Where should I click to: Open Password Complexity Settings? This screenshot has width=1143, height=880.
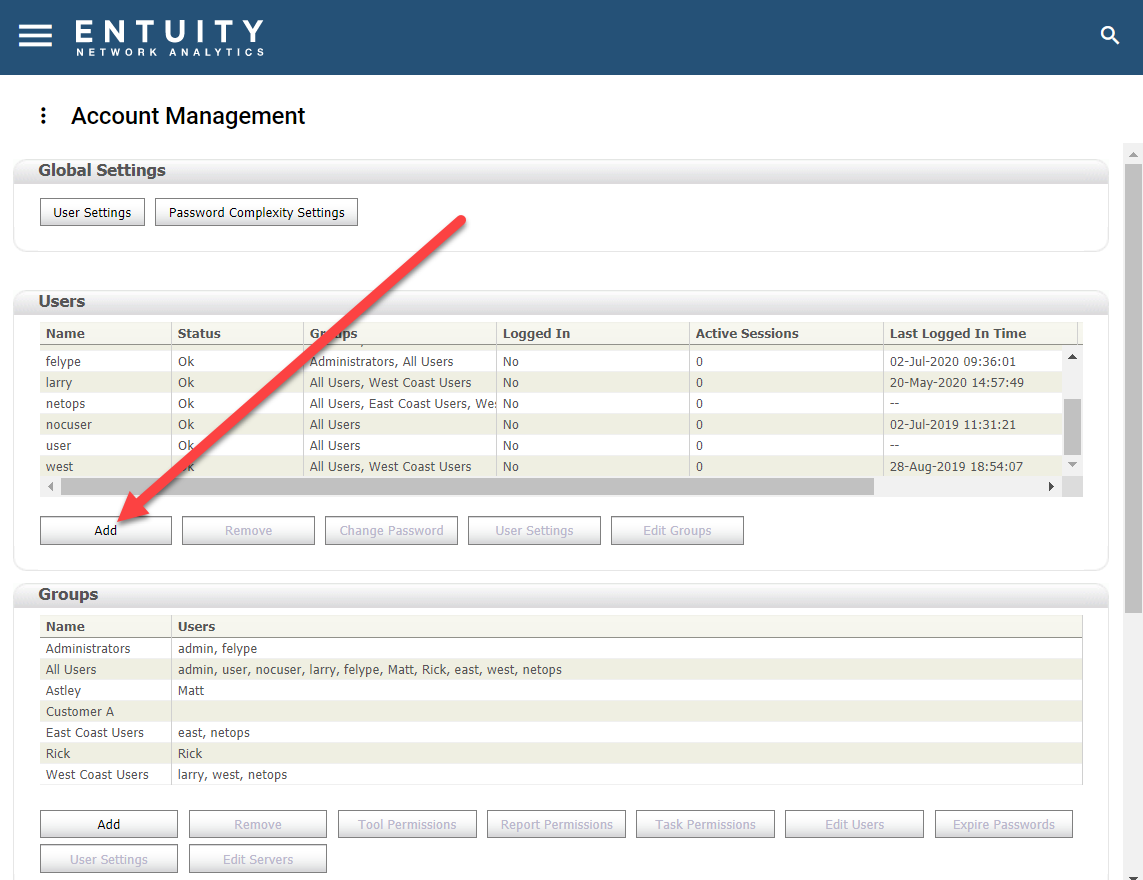[257, 212]
